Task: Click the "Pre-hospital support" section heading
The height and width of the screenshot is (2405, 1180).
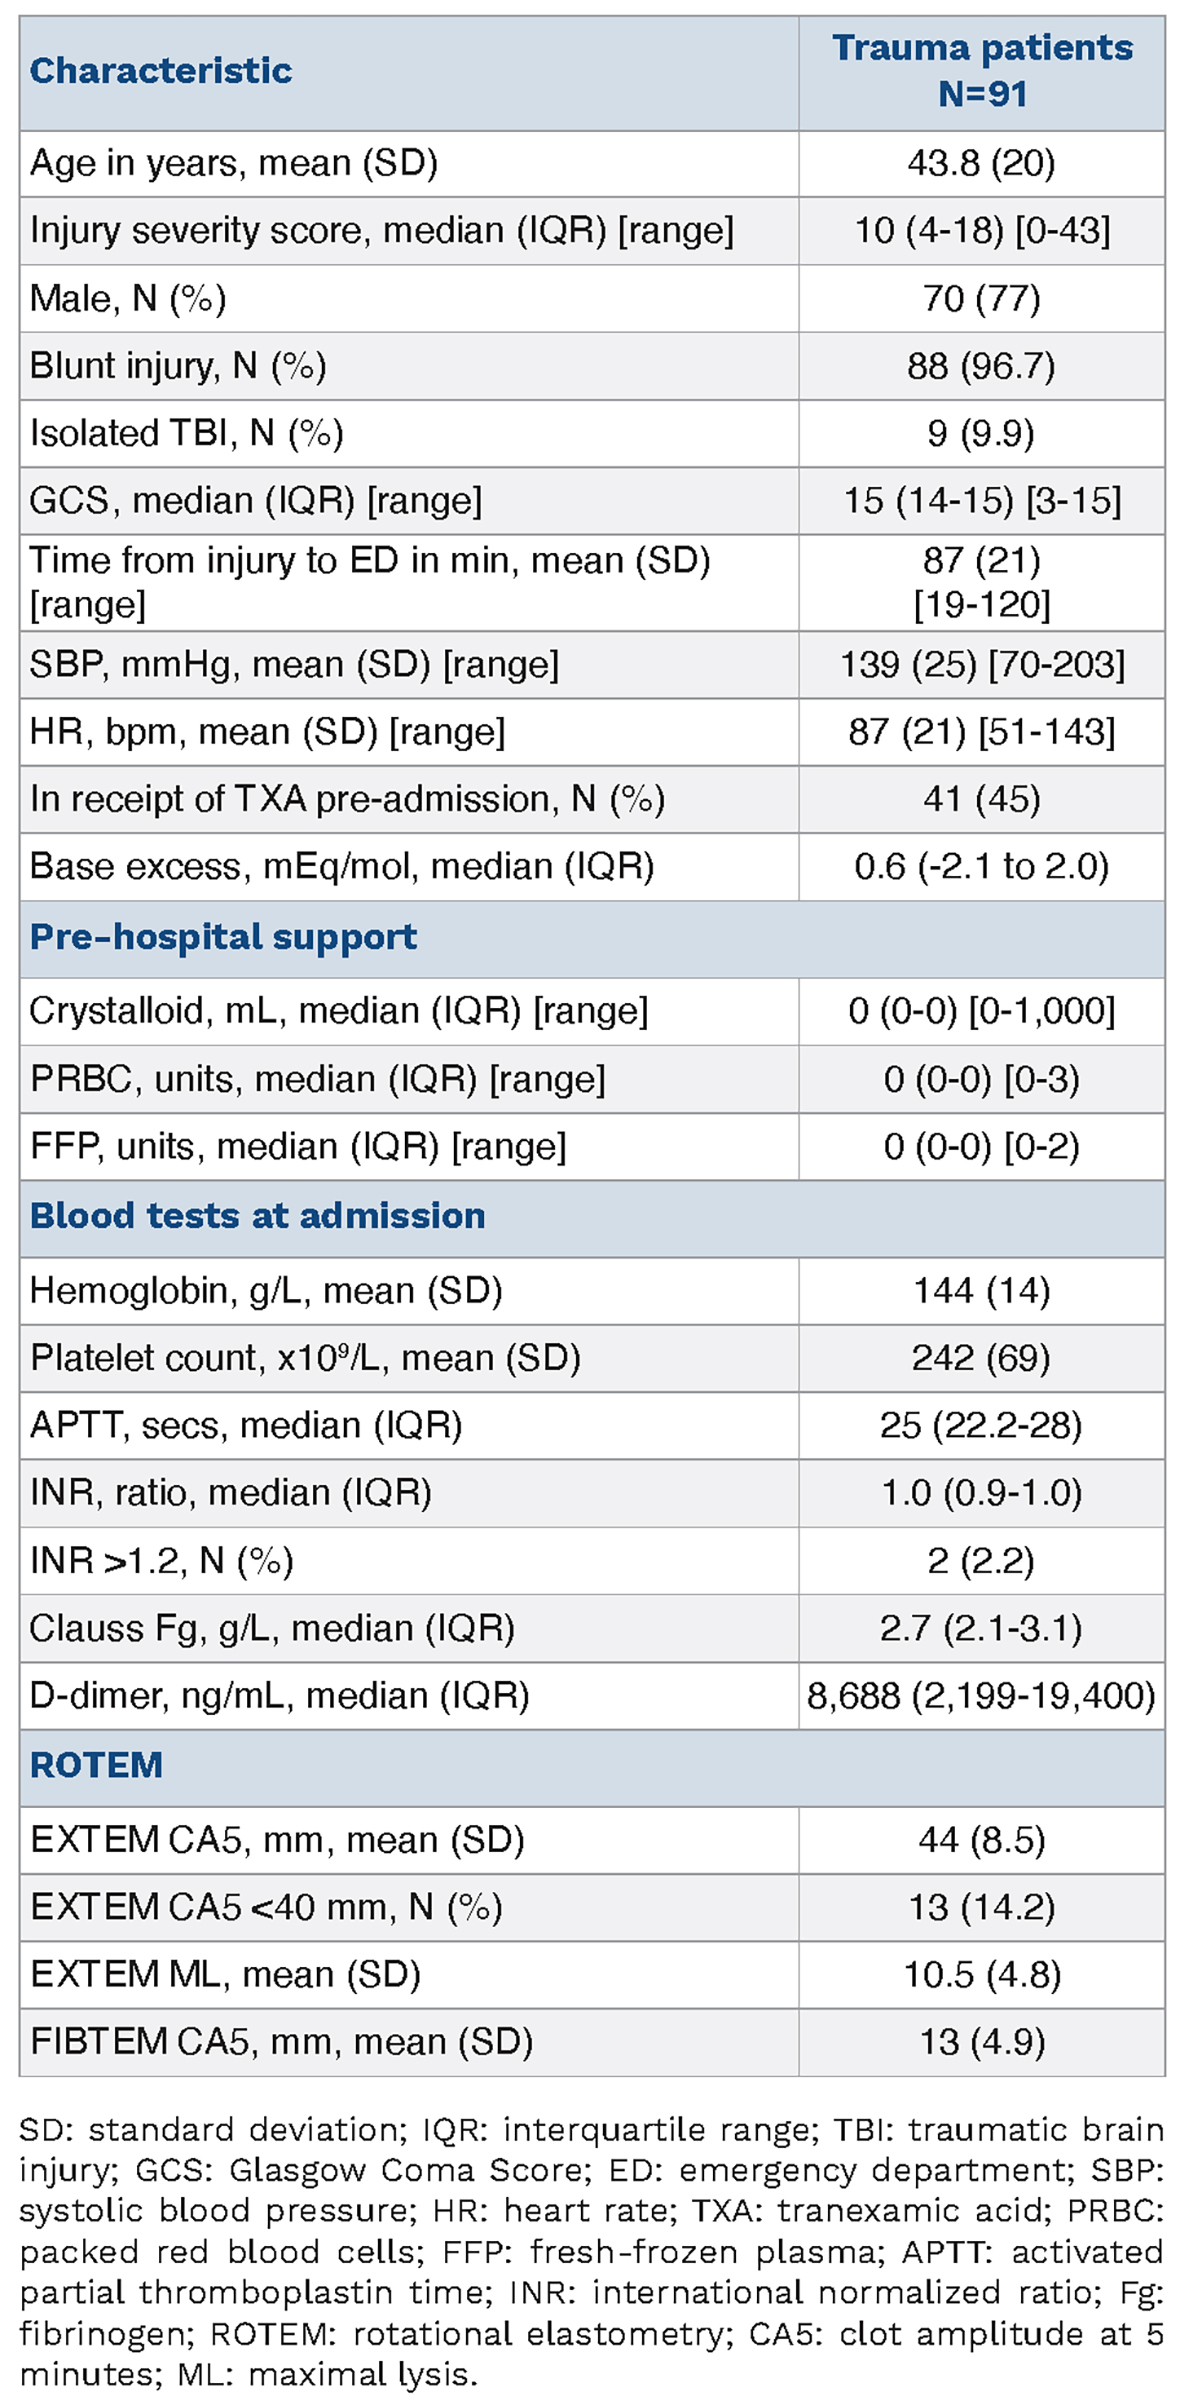Action: pyautogui.click(x=223, y=937)
